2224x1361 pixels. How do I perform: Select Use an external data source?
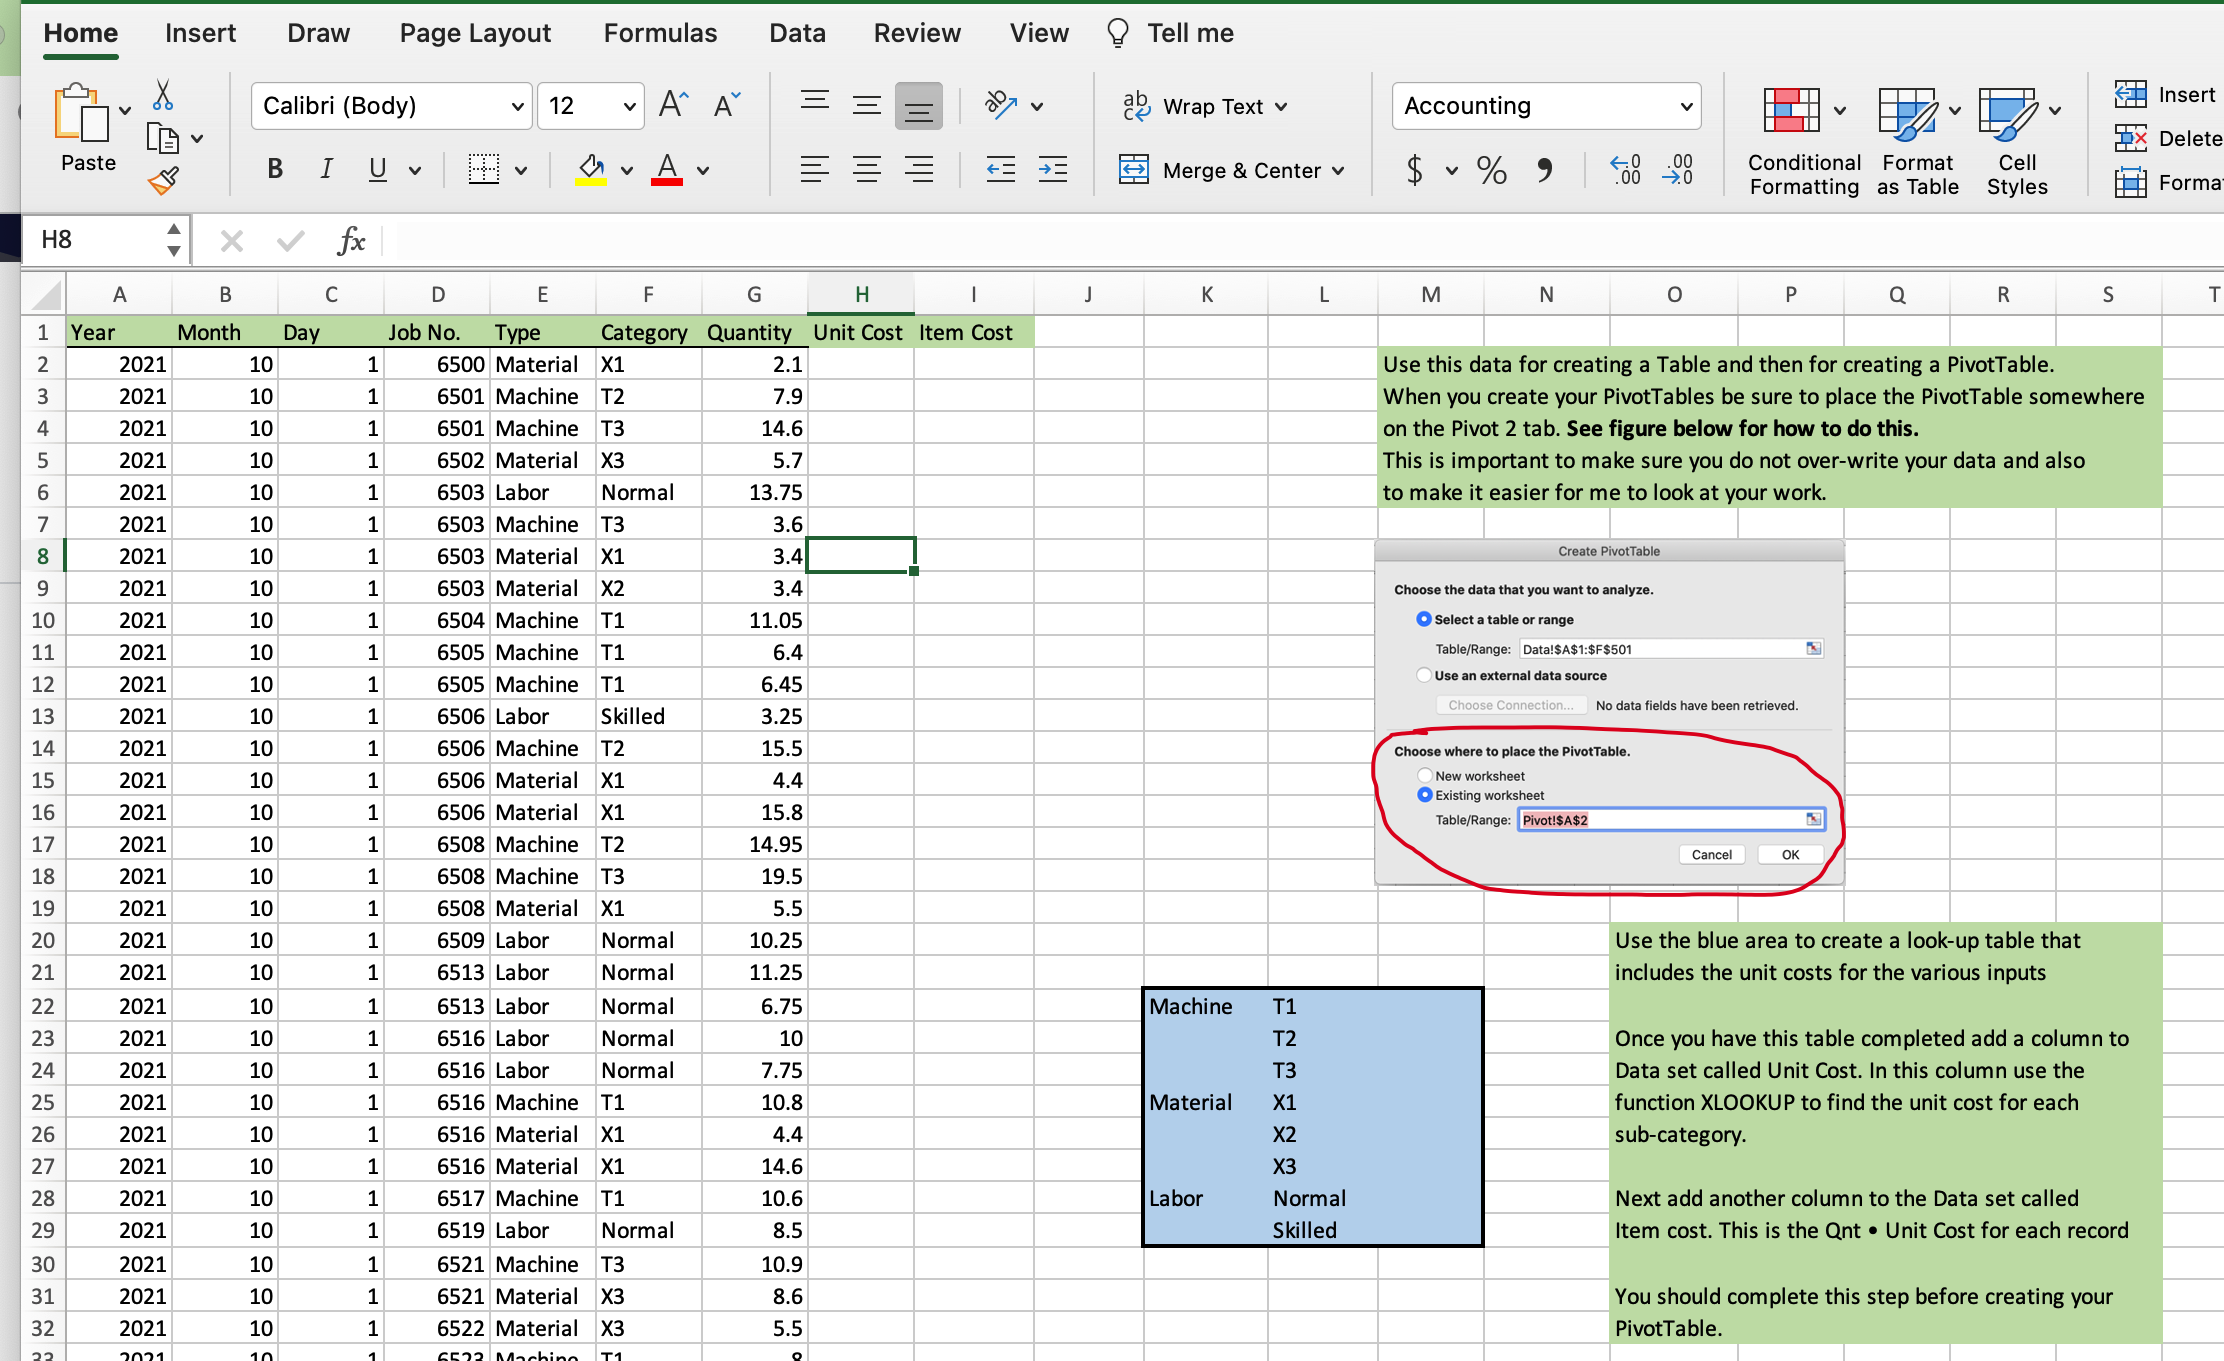tap(1424, 675)
